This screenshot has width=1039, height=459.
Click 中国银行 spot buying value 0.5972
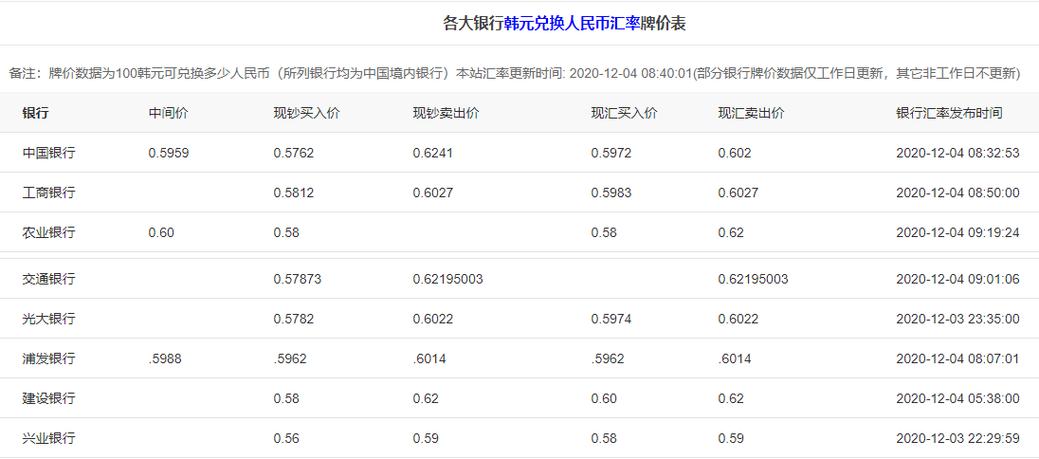(x=611, y=153)
